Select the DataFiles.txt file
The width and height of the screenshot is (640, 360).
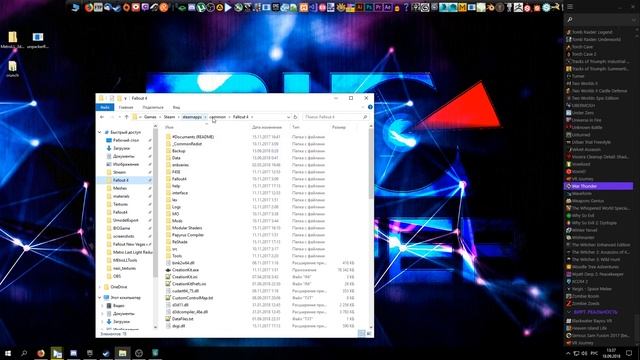[182, 319]
